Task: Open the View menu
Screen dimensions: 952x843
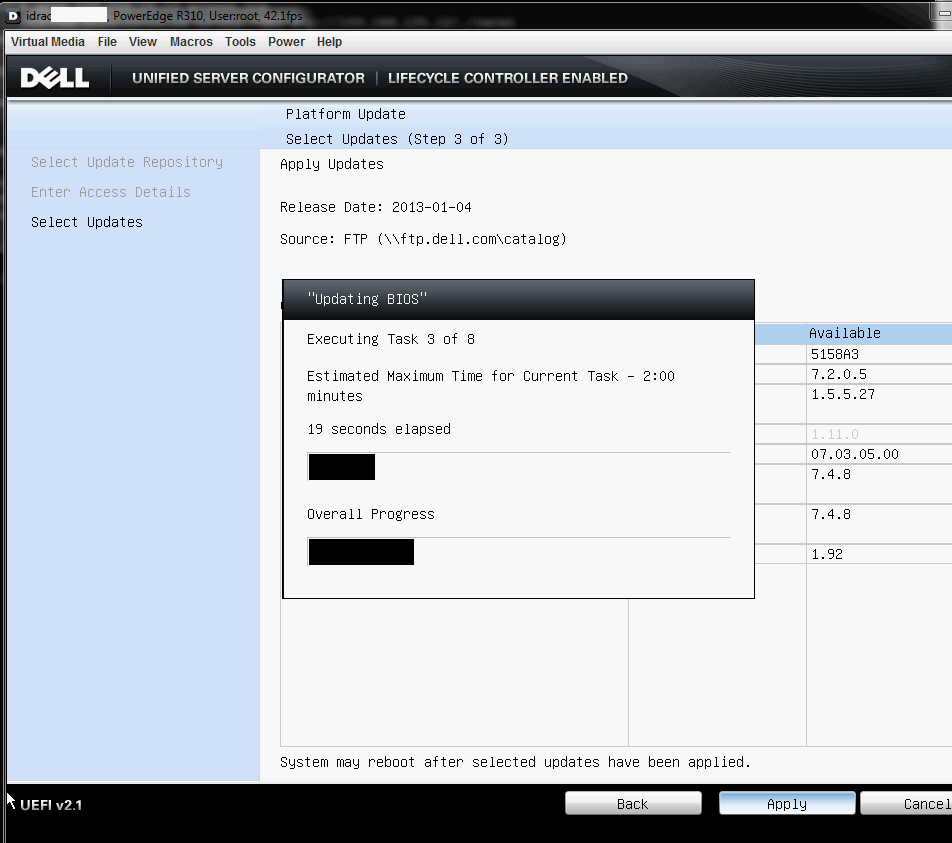Action: (x=143, y=42)
